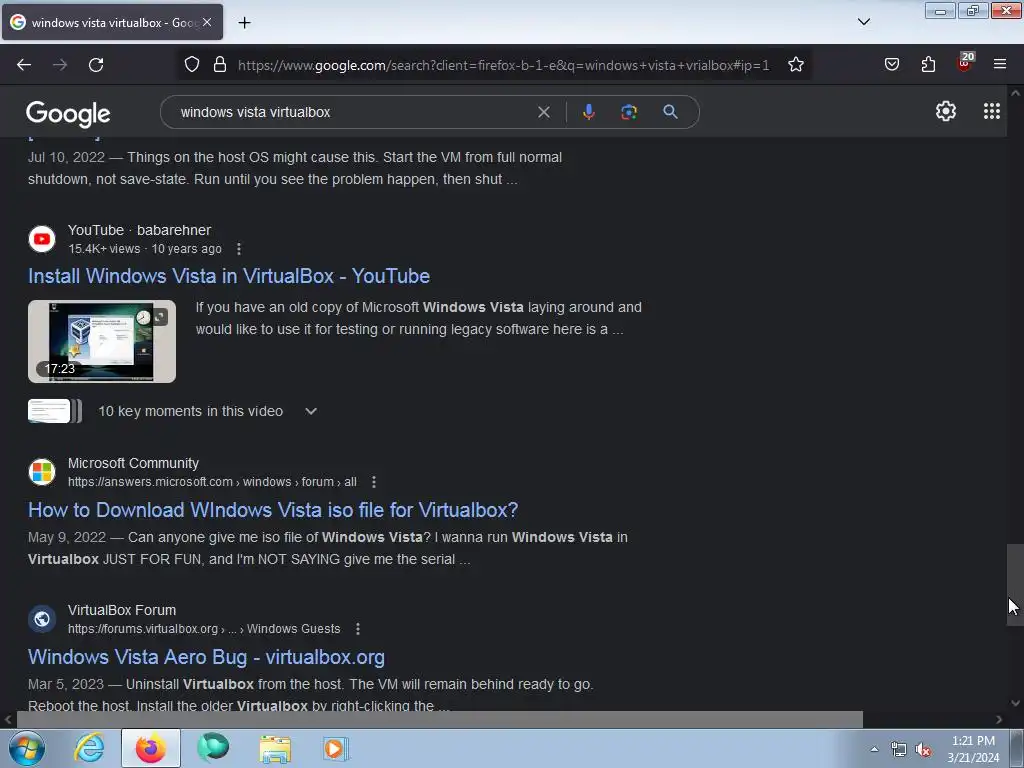Open Google apps grid
Image resolution: width=1024 pixels, height=768 pixels.
coord(991,112)
